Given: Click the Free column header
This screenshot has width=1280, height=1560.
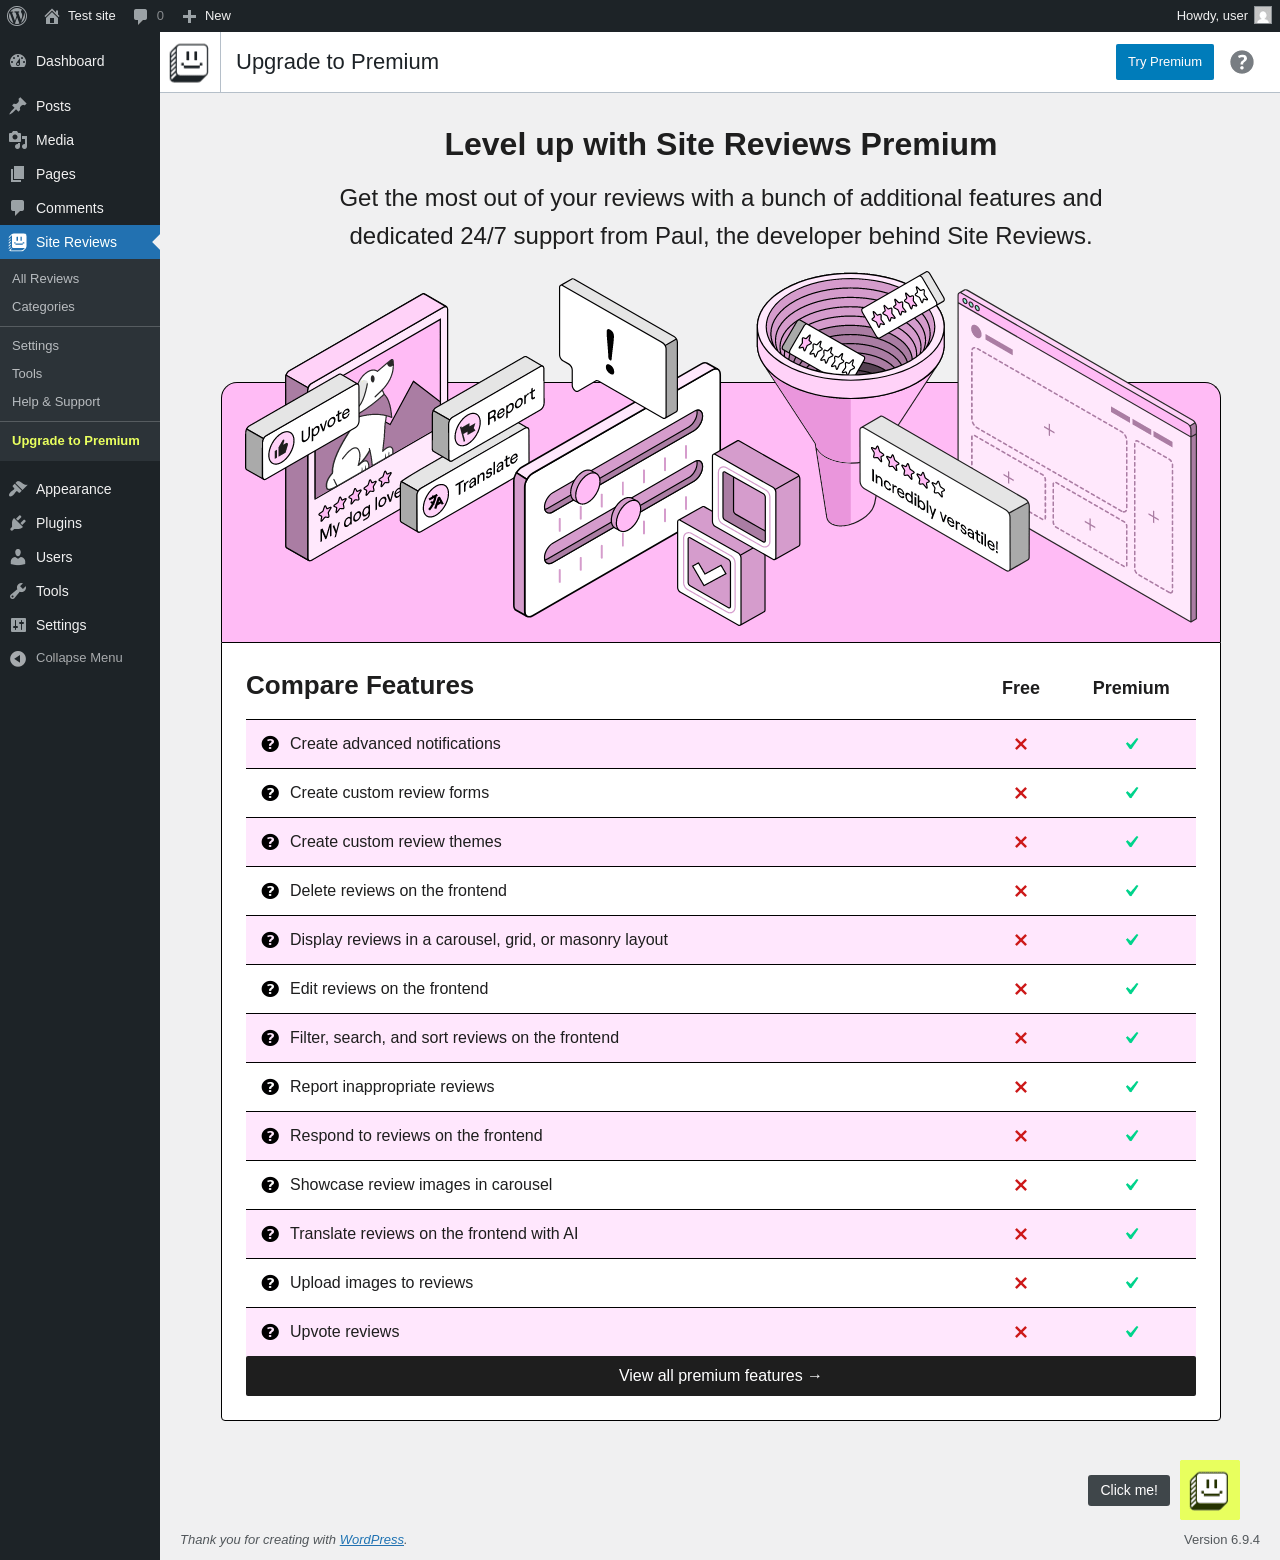Looking at the screenshot, I should coord(1021,688).
